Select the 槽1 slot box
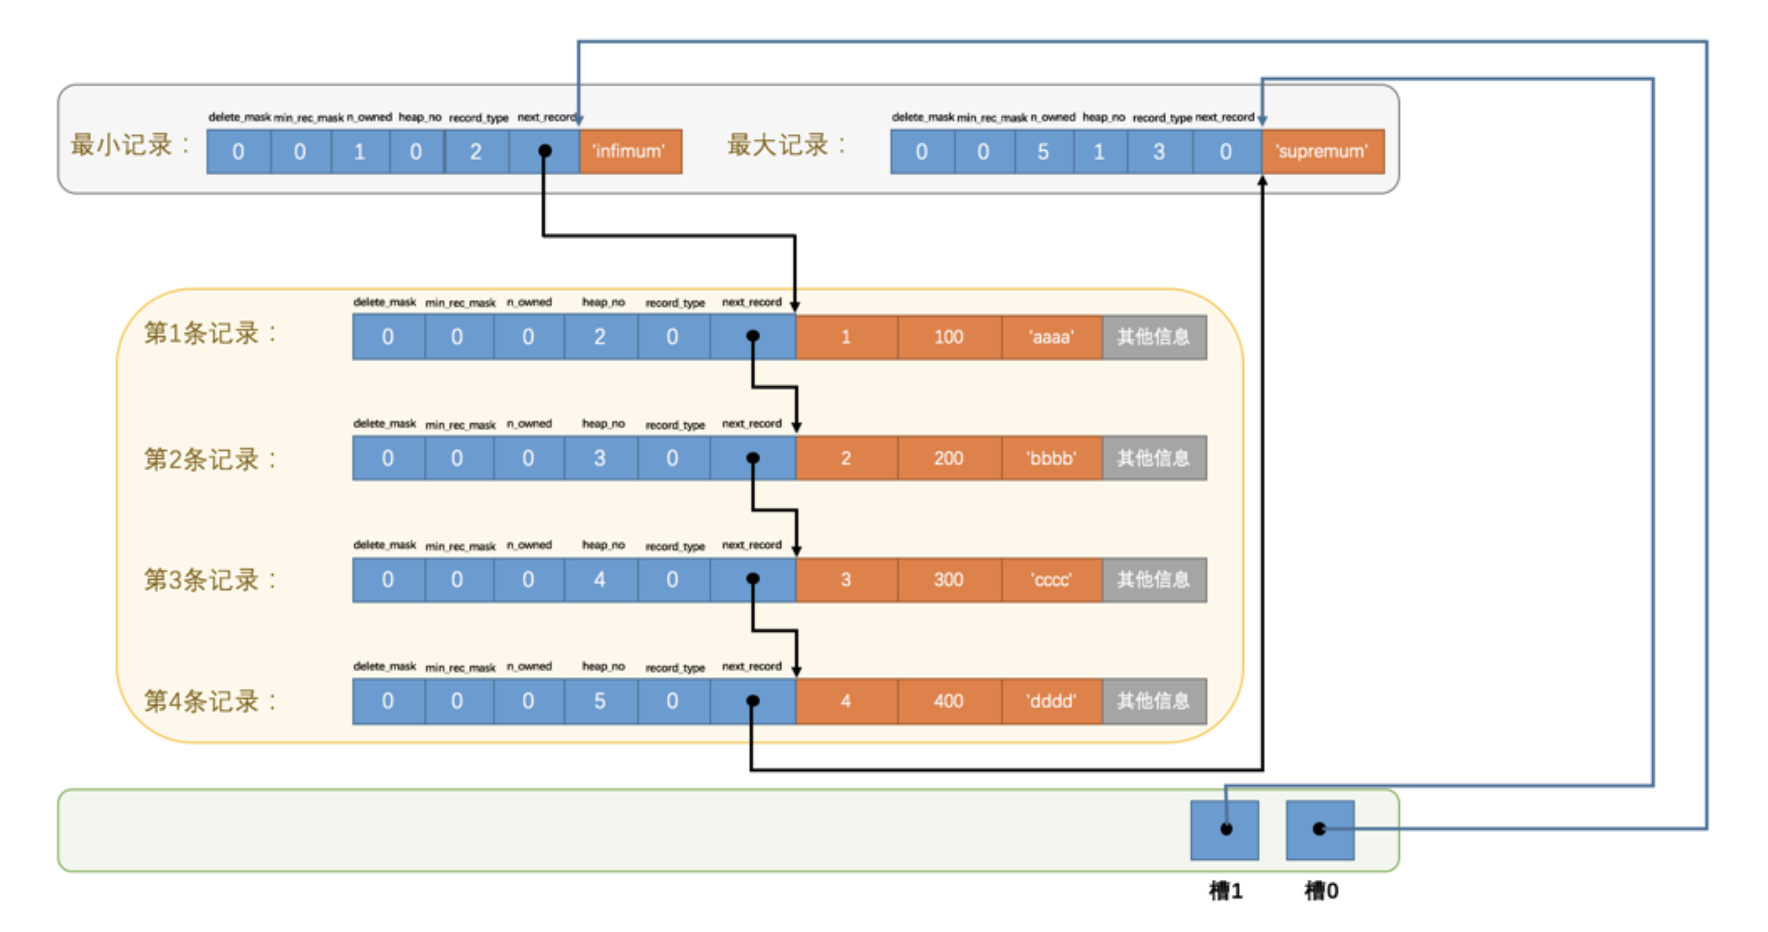The height and width of the screenshot is (932, 1768). point(1224,829)
